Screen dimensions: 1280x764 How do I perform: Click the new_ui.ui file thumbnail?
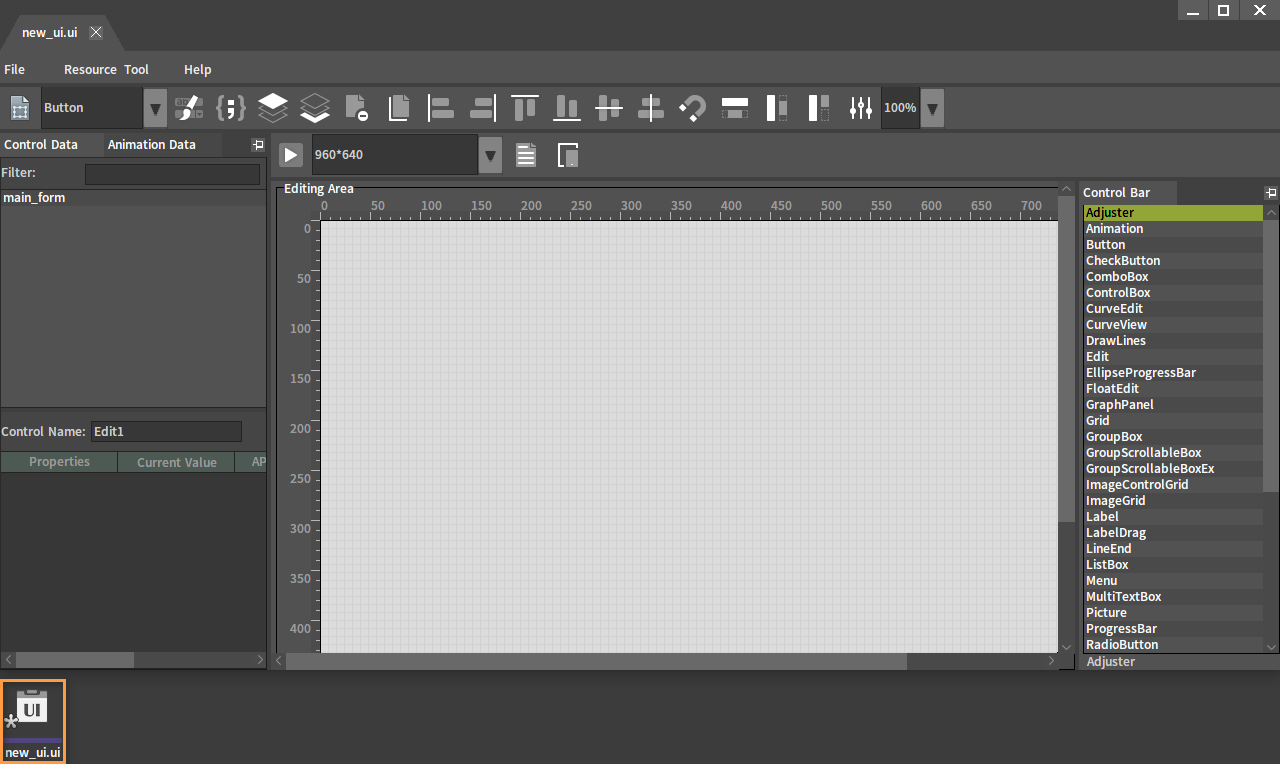[x=33, y=721]
